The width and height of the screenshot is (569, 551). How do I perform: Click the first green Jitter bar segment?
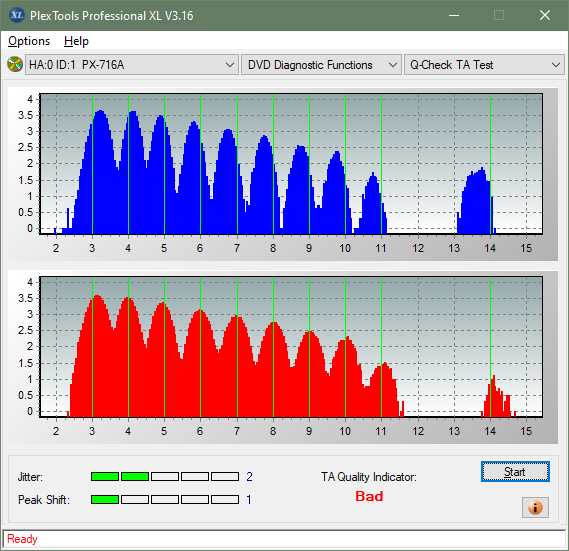[105, 477]
